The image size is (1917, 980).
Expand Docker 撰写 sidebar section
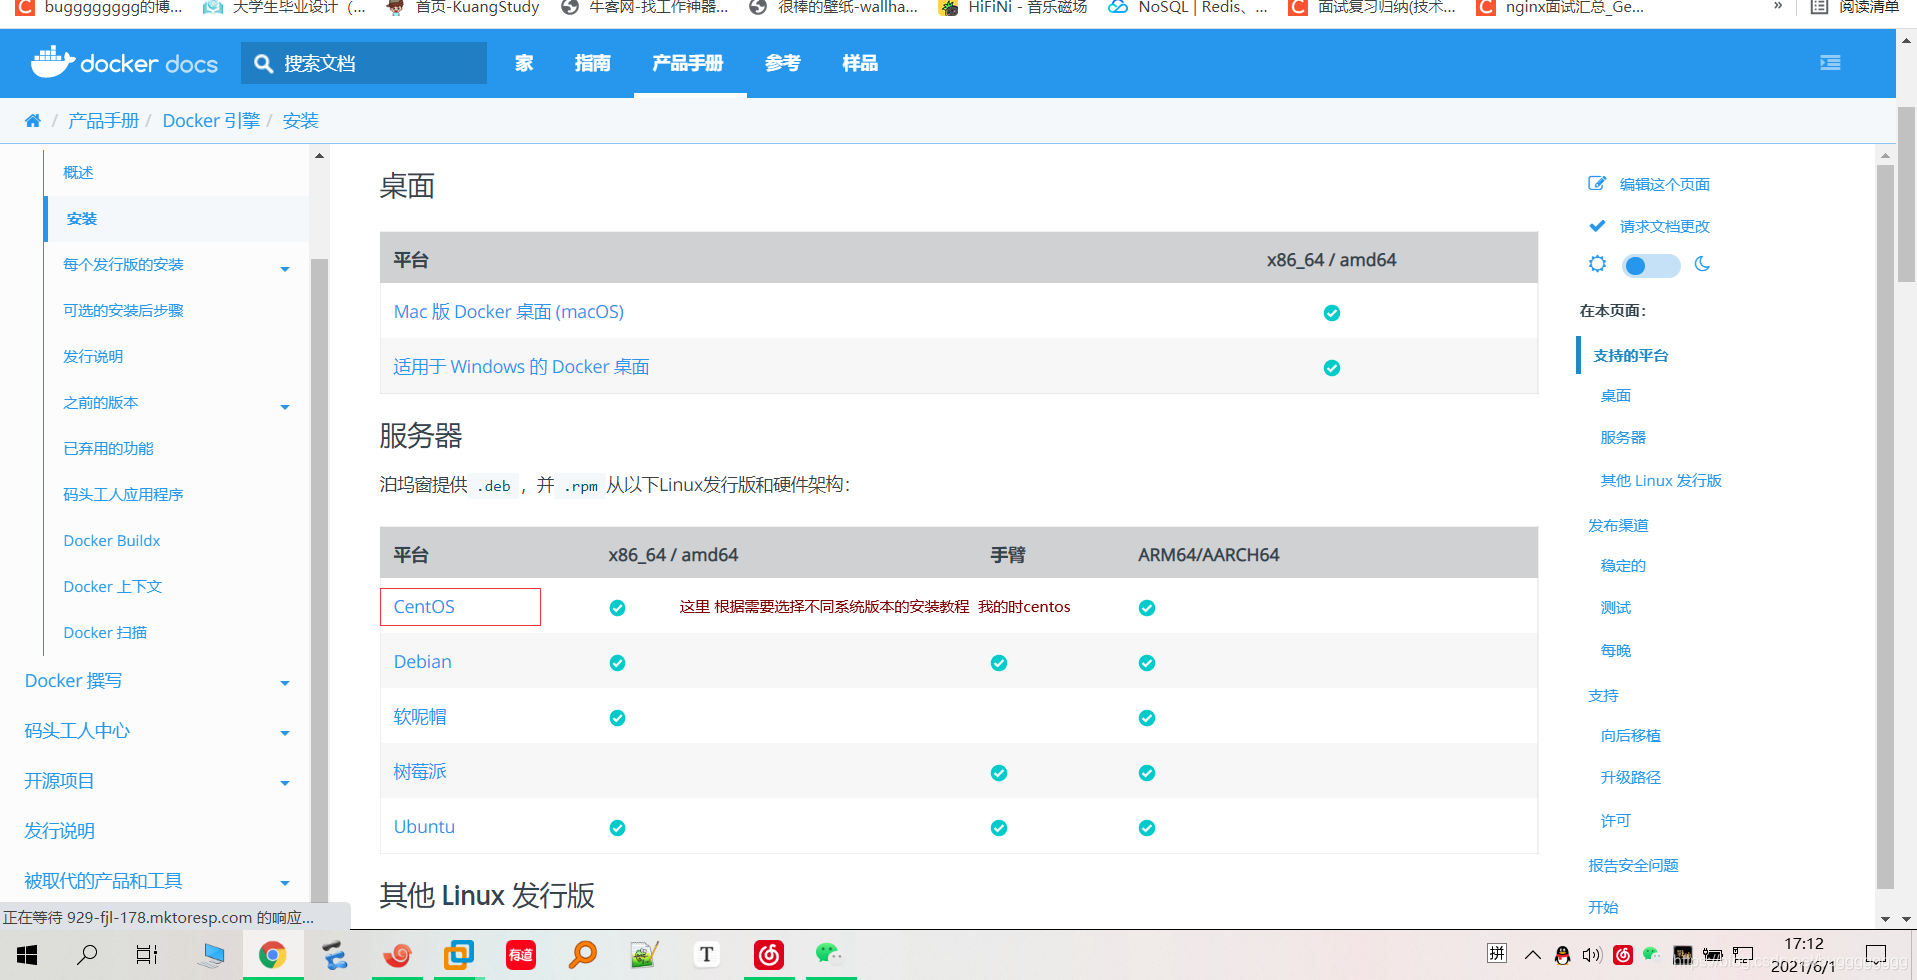tap(285, 683)
